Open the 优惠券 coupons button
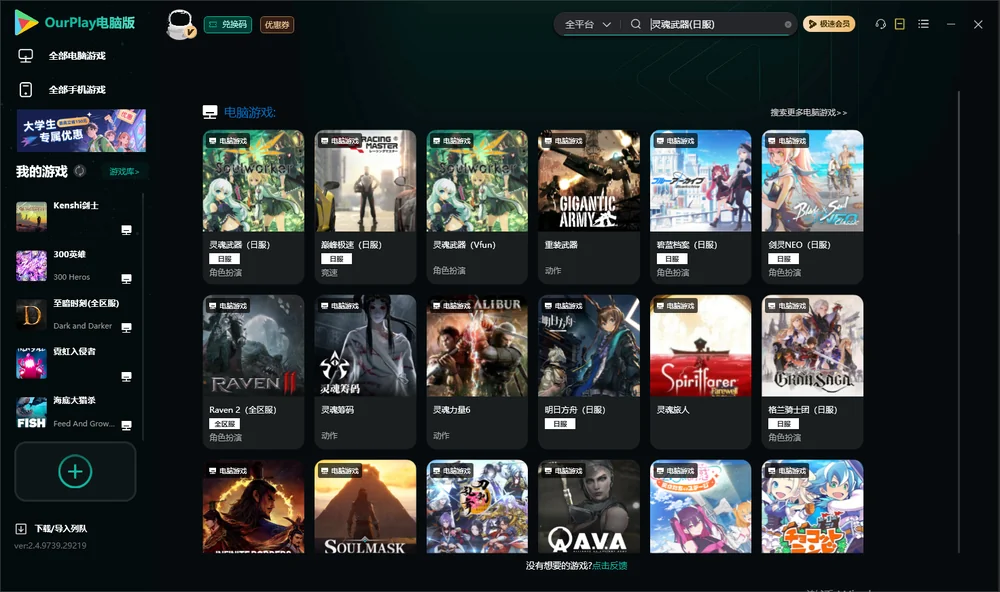The image size is (1000, 592). (277, 24)
